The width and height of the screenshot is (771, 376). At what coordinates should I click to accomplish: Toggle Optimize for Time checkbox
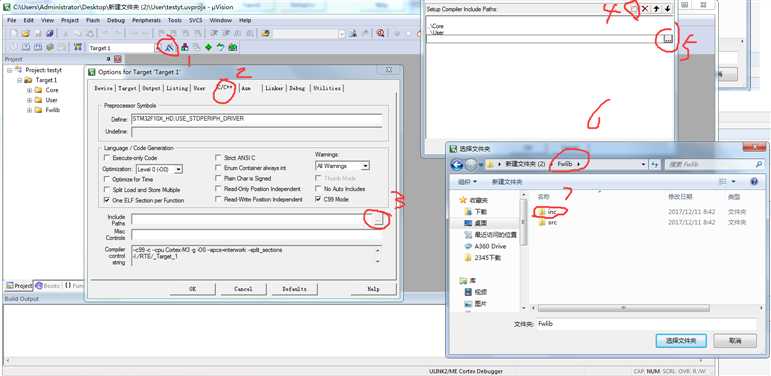pos(107,179)
